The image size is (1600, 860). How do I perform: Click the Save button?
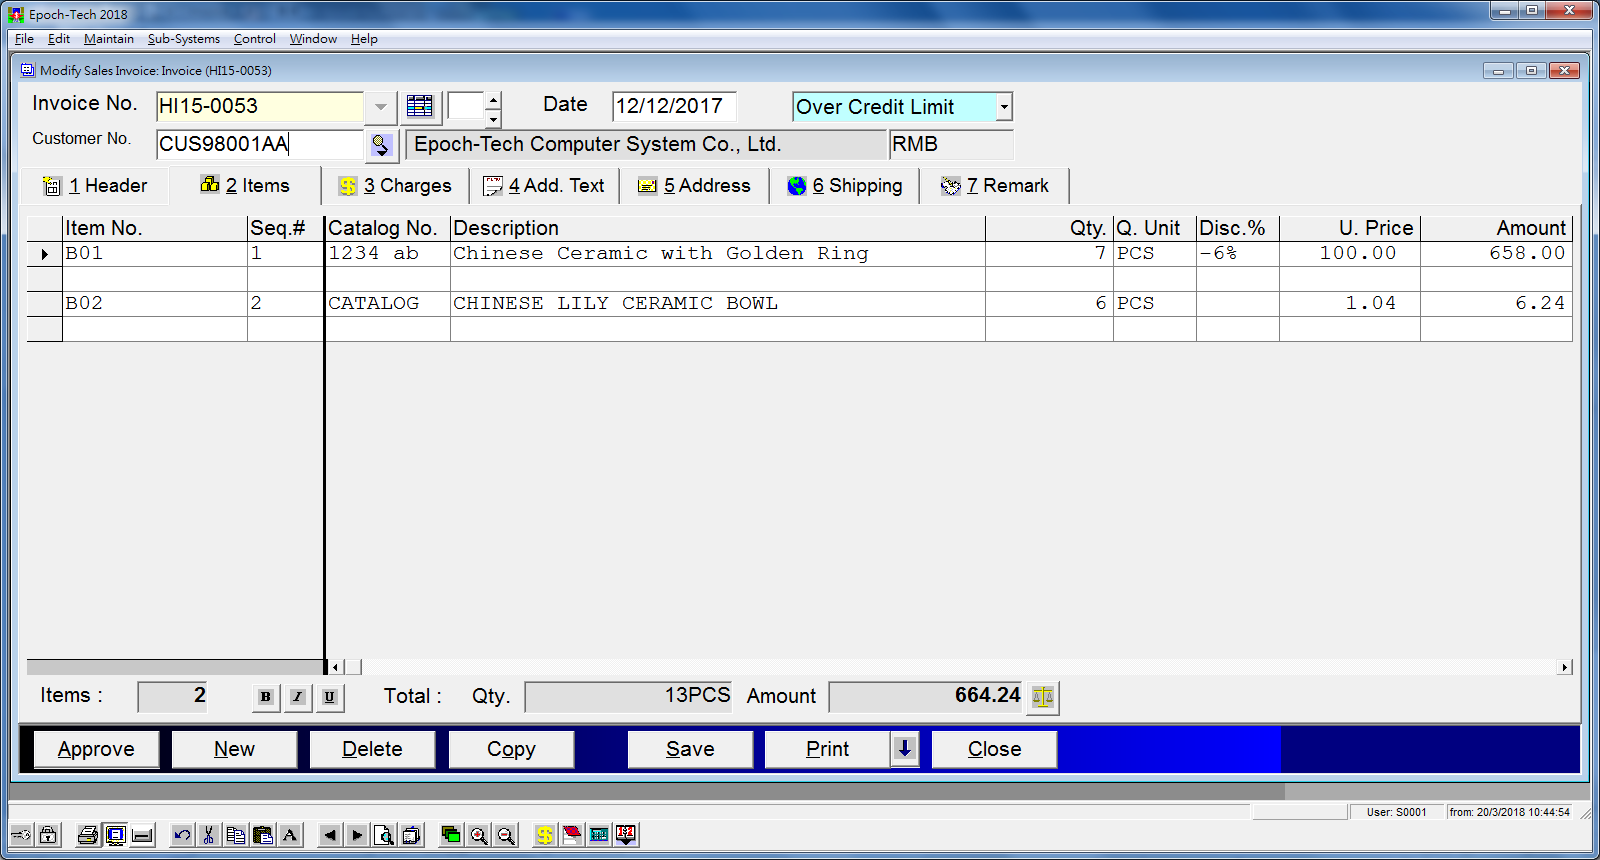[690, 749]
